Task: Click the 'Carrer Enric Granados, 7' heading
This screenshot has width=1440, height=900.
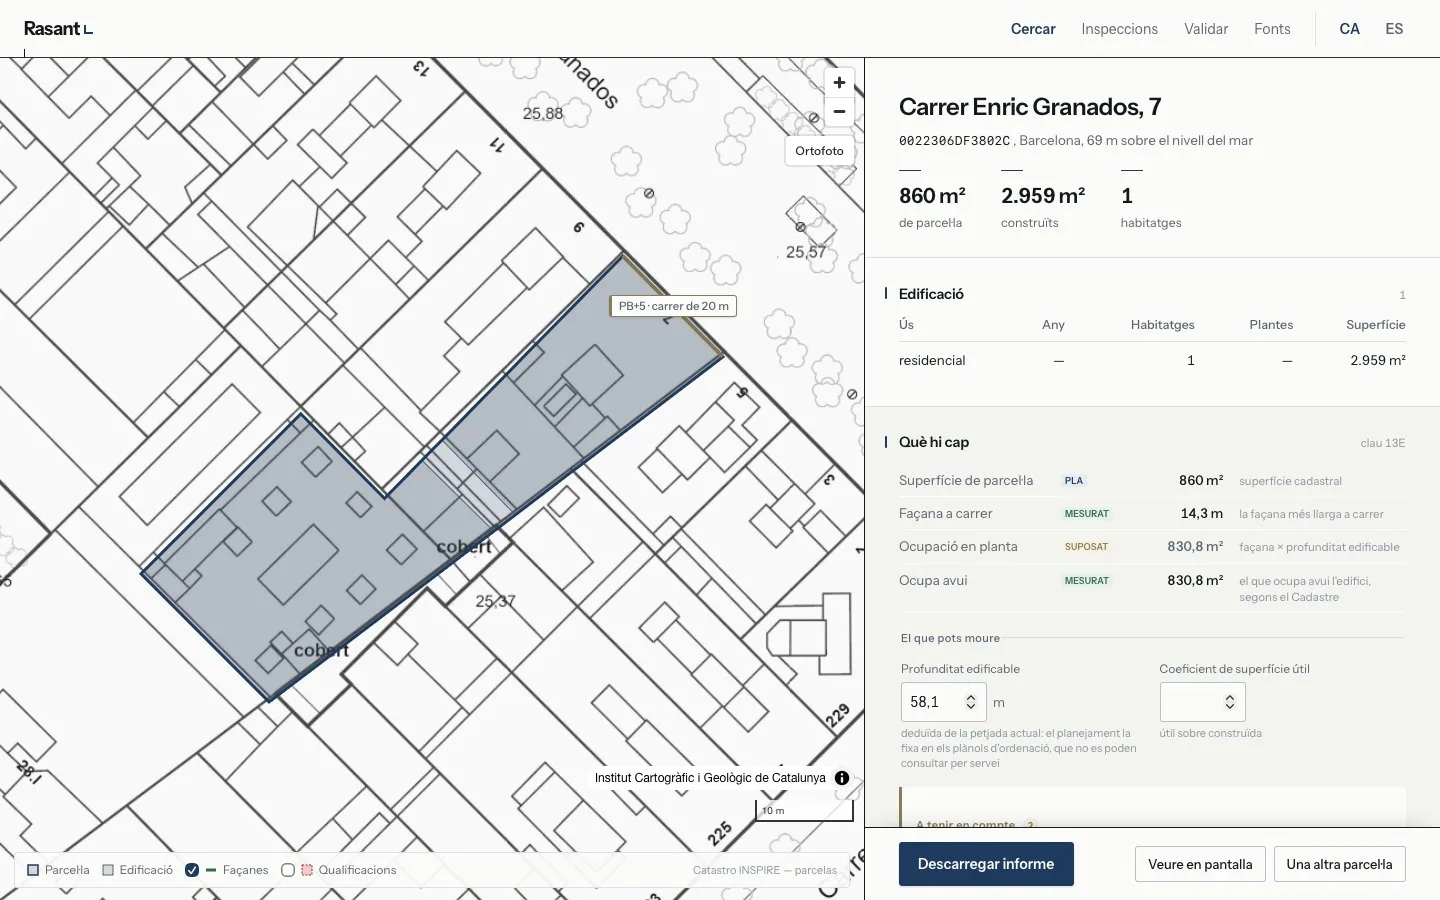Action: (1030, 107)
